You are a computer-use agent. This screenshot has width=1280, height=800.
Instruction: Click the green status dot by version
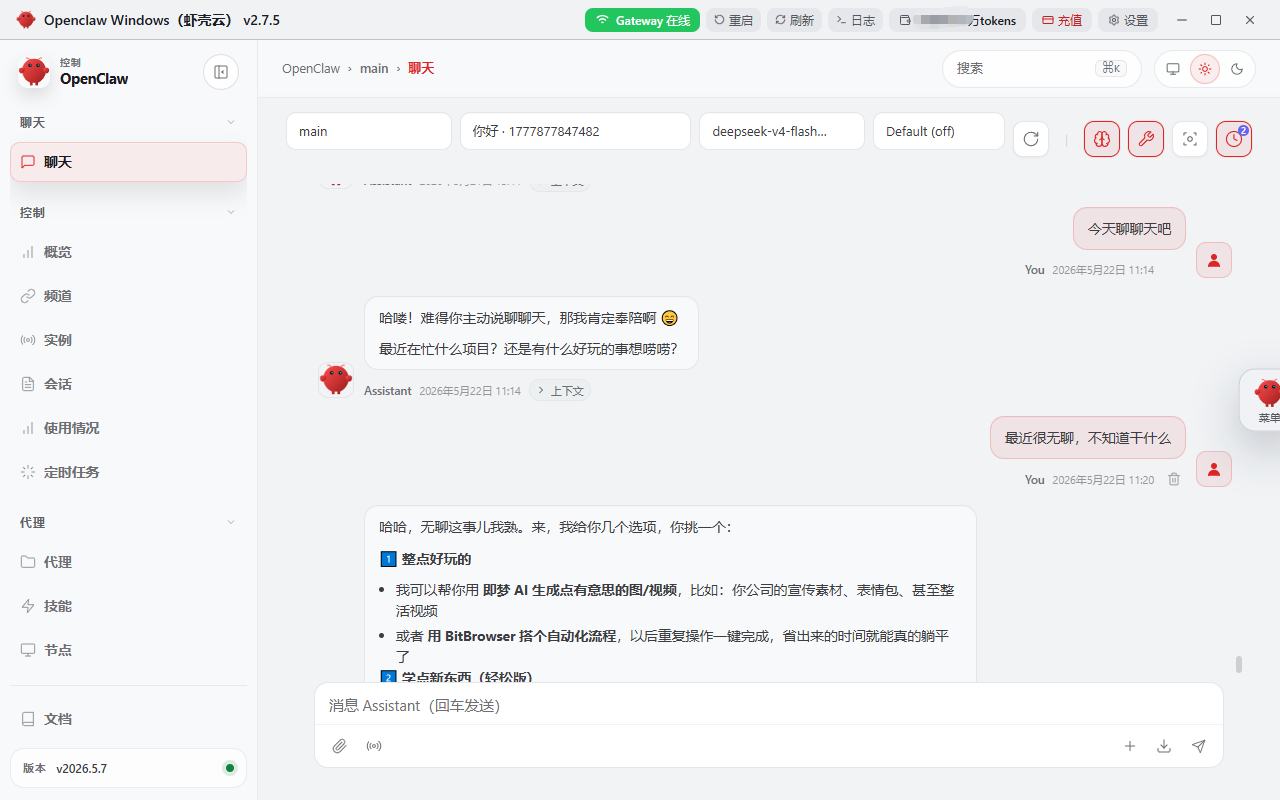230,768
